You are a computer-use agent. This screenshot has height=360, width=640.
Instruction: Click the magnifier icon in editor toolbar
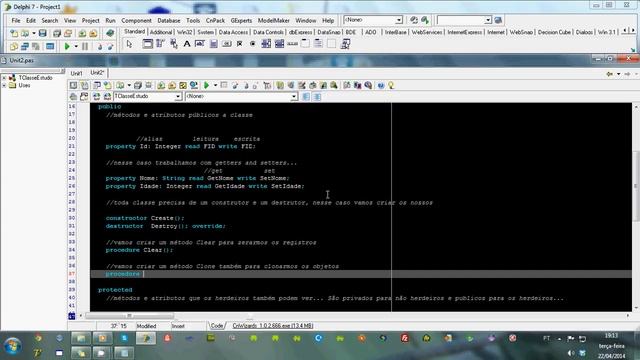tap(334, 85)
